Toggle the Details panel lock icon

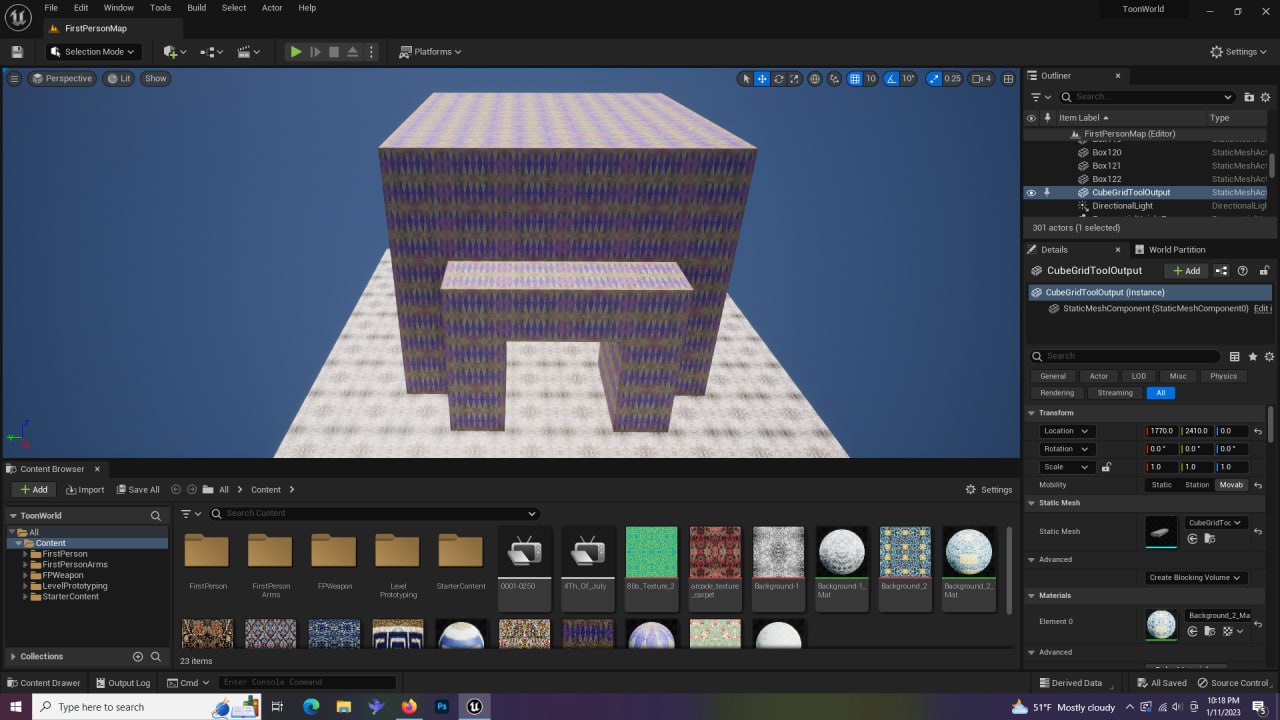coord(1264,271)
